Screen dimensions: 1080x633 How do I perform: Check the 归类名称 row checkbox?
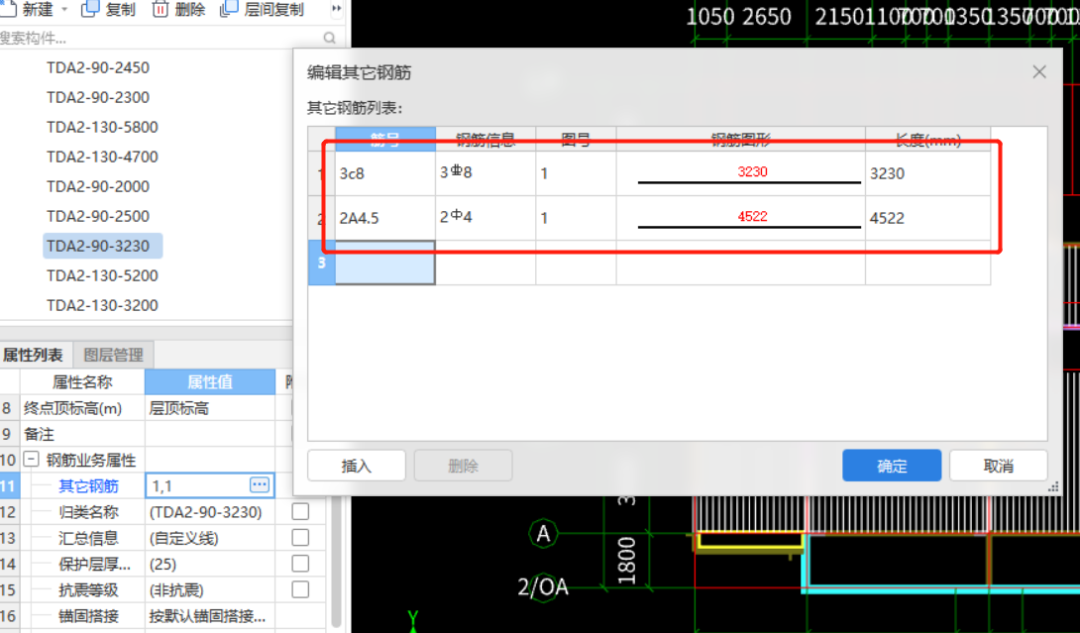pos(300,512)
